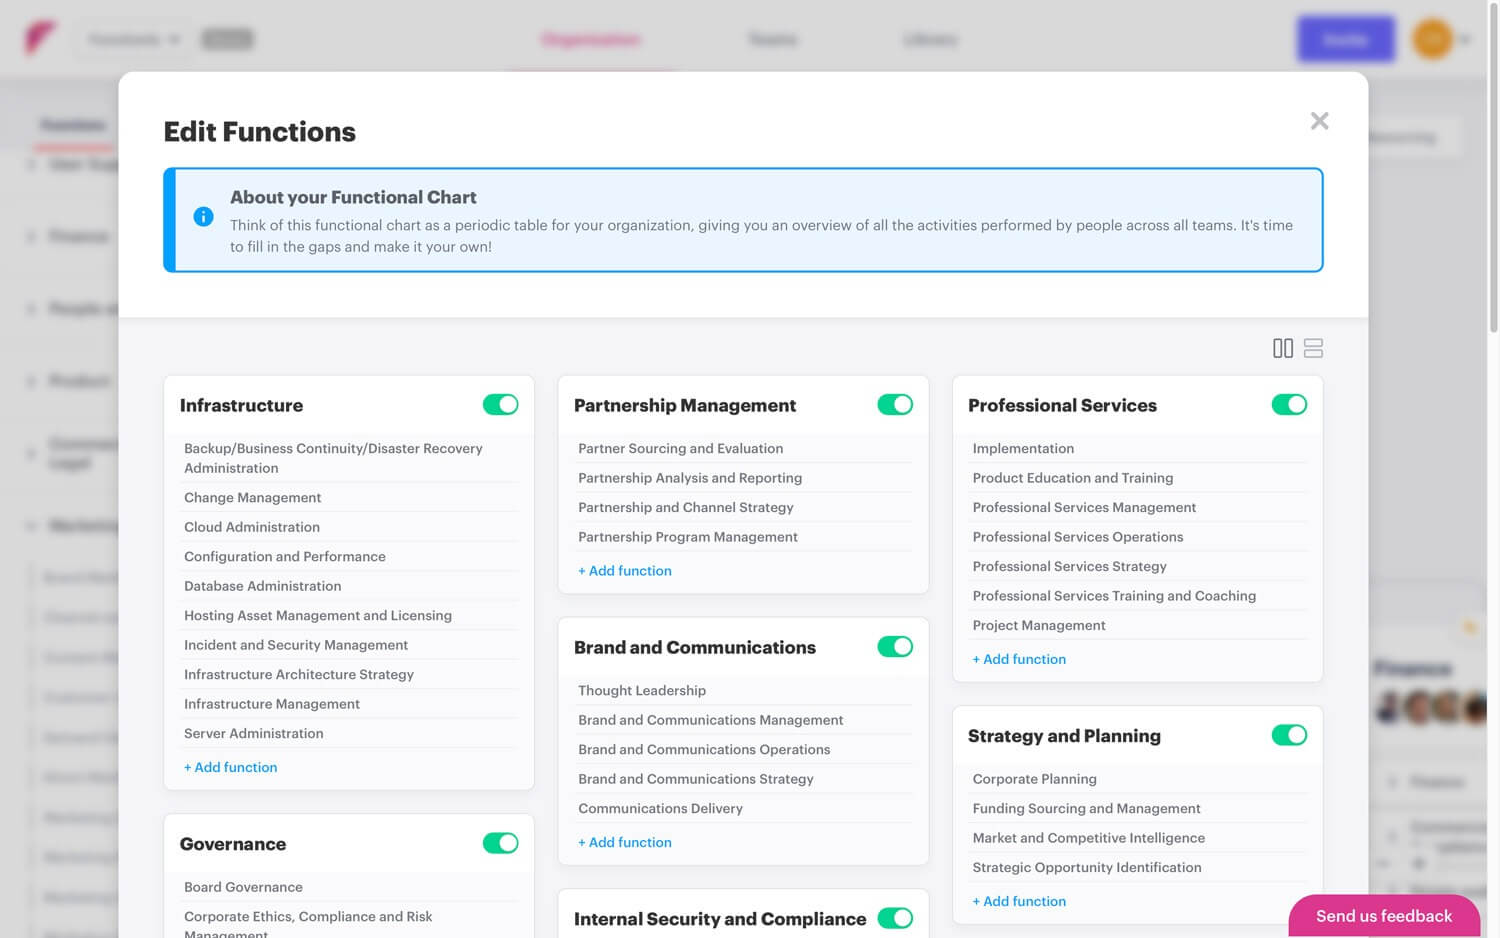
Task: Disable the Infrastructure function toggle
Action: [x=500, y=404]
